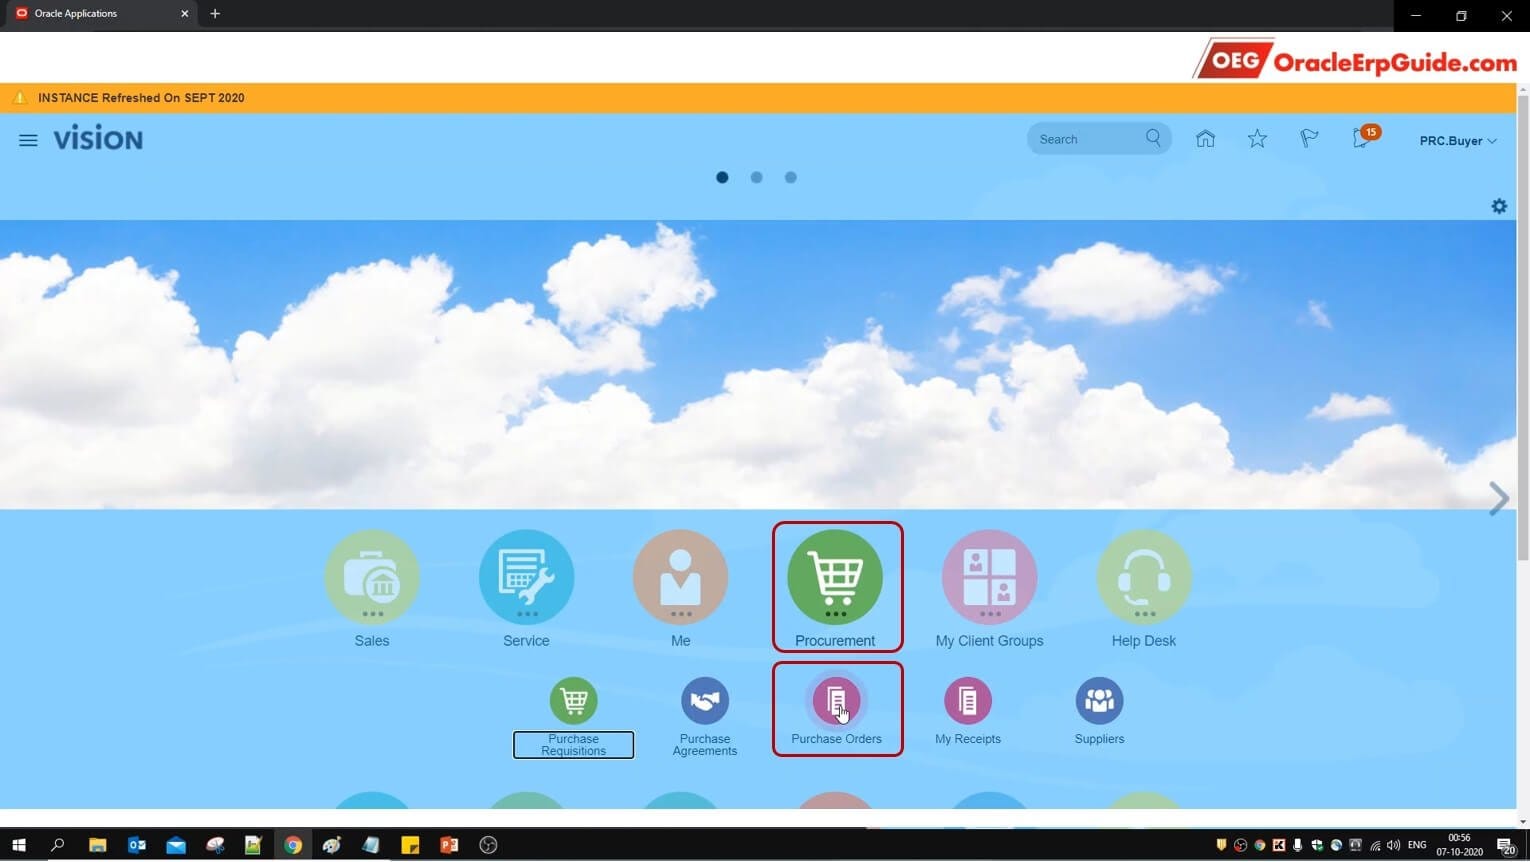Image resolution: width=1530 pixels, height=862 pixels.
Task: Click the ENG language indicator
Action: [1417, 846]
